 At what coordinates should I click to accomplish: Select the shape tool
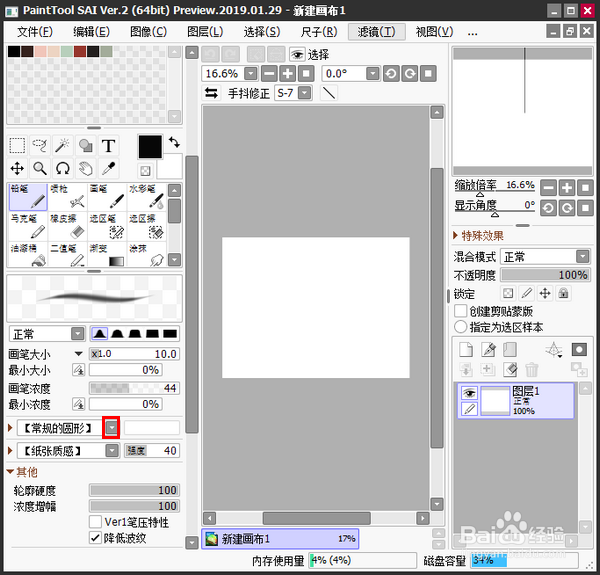click(85, 146)
